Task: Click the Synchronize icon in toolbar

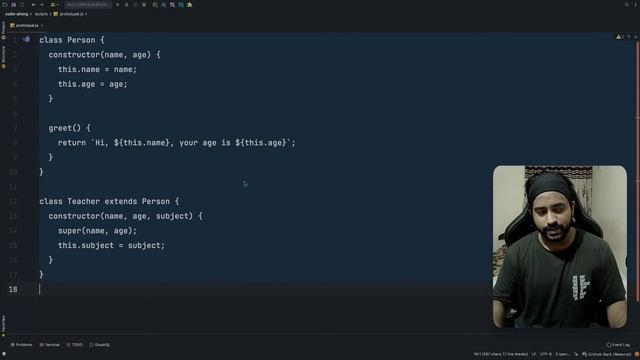Action: coord(22,4)
